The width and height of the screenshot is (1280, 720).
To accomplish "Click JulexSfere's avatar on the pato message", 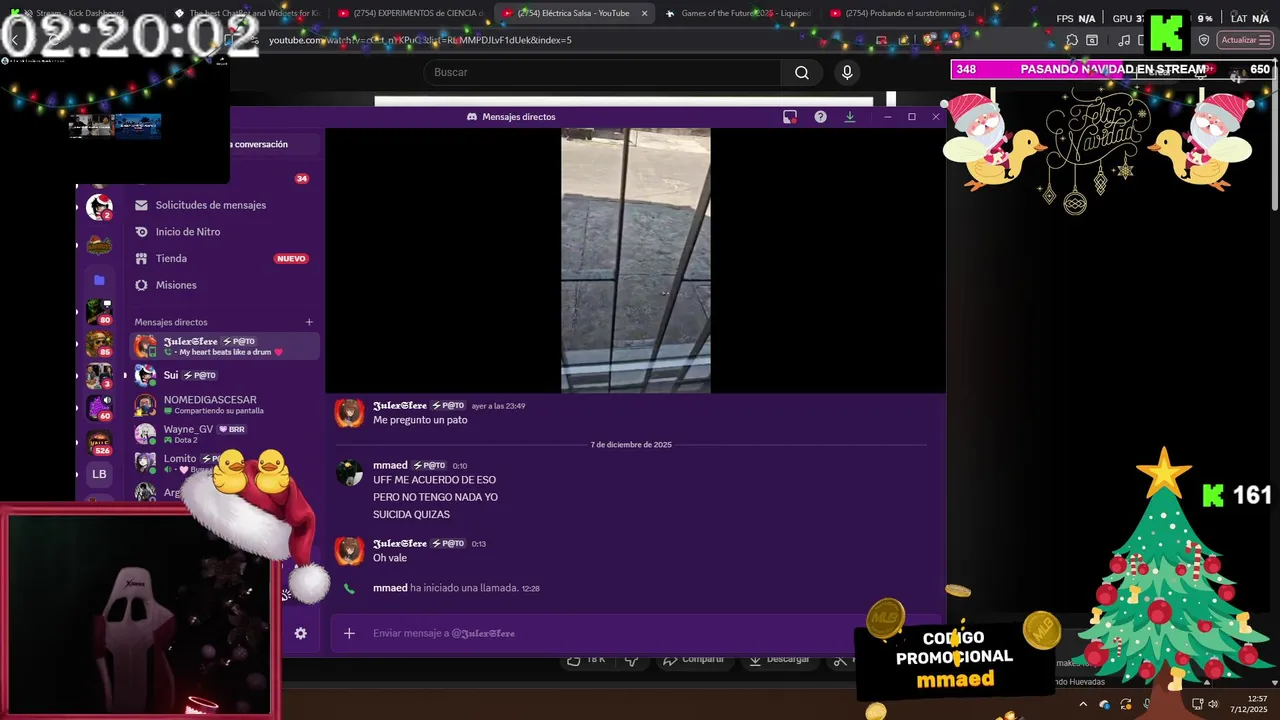I will pos(349,413).
